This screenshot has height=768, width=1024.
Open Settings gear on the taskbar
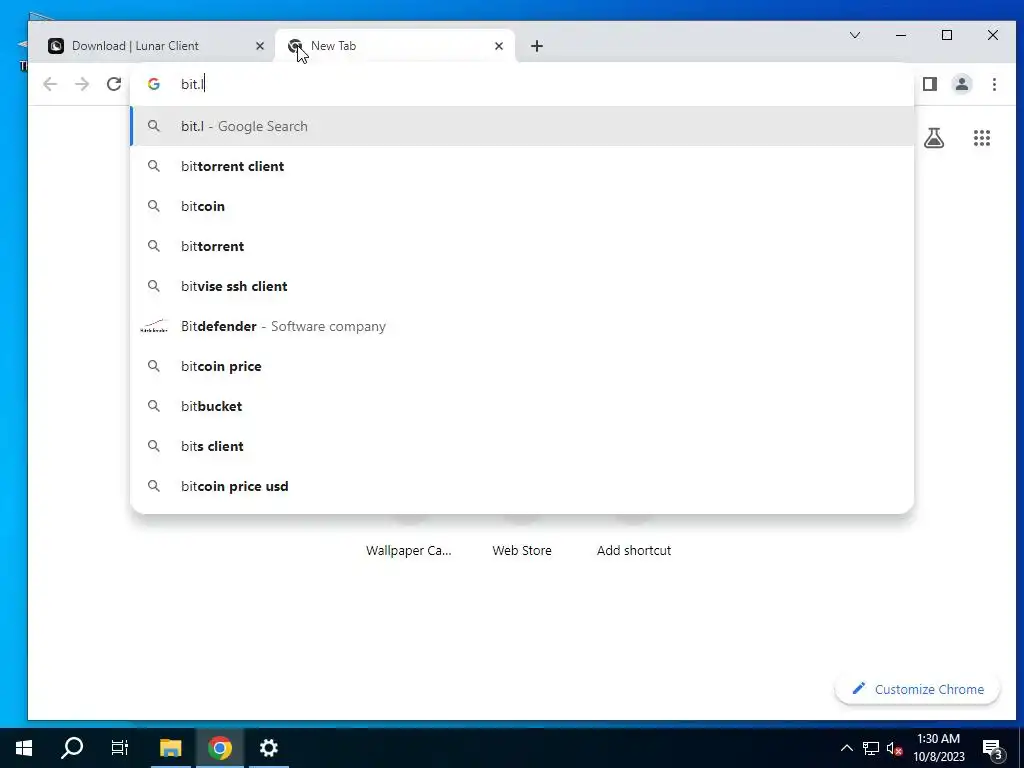268,748
